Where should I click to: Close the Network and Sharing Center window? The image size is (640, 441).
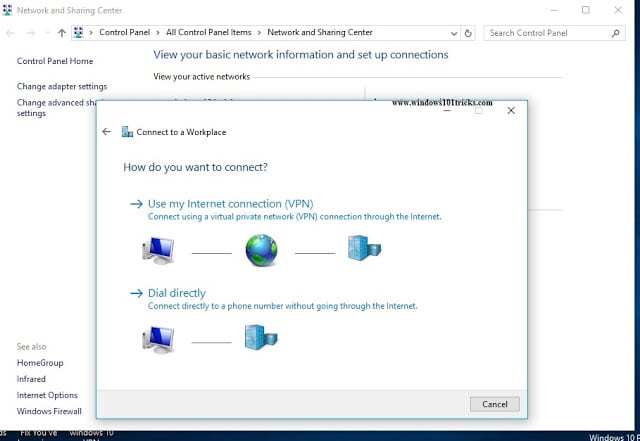coord(618,10)
